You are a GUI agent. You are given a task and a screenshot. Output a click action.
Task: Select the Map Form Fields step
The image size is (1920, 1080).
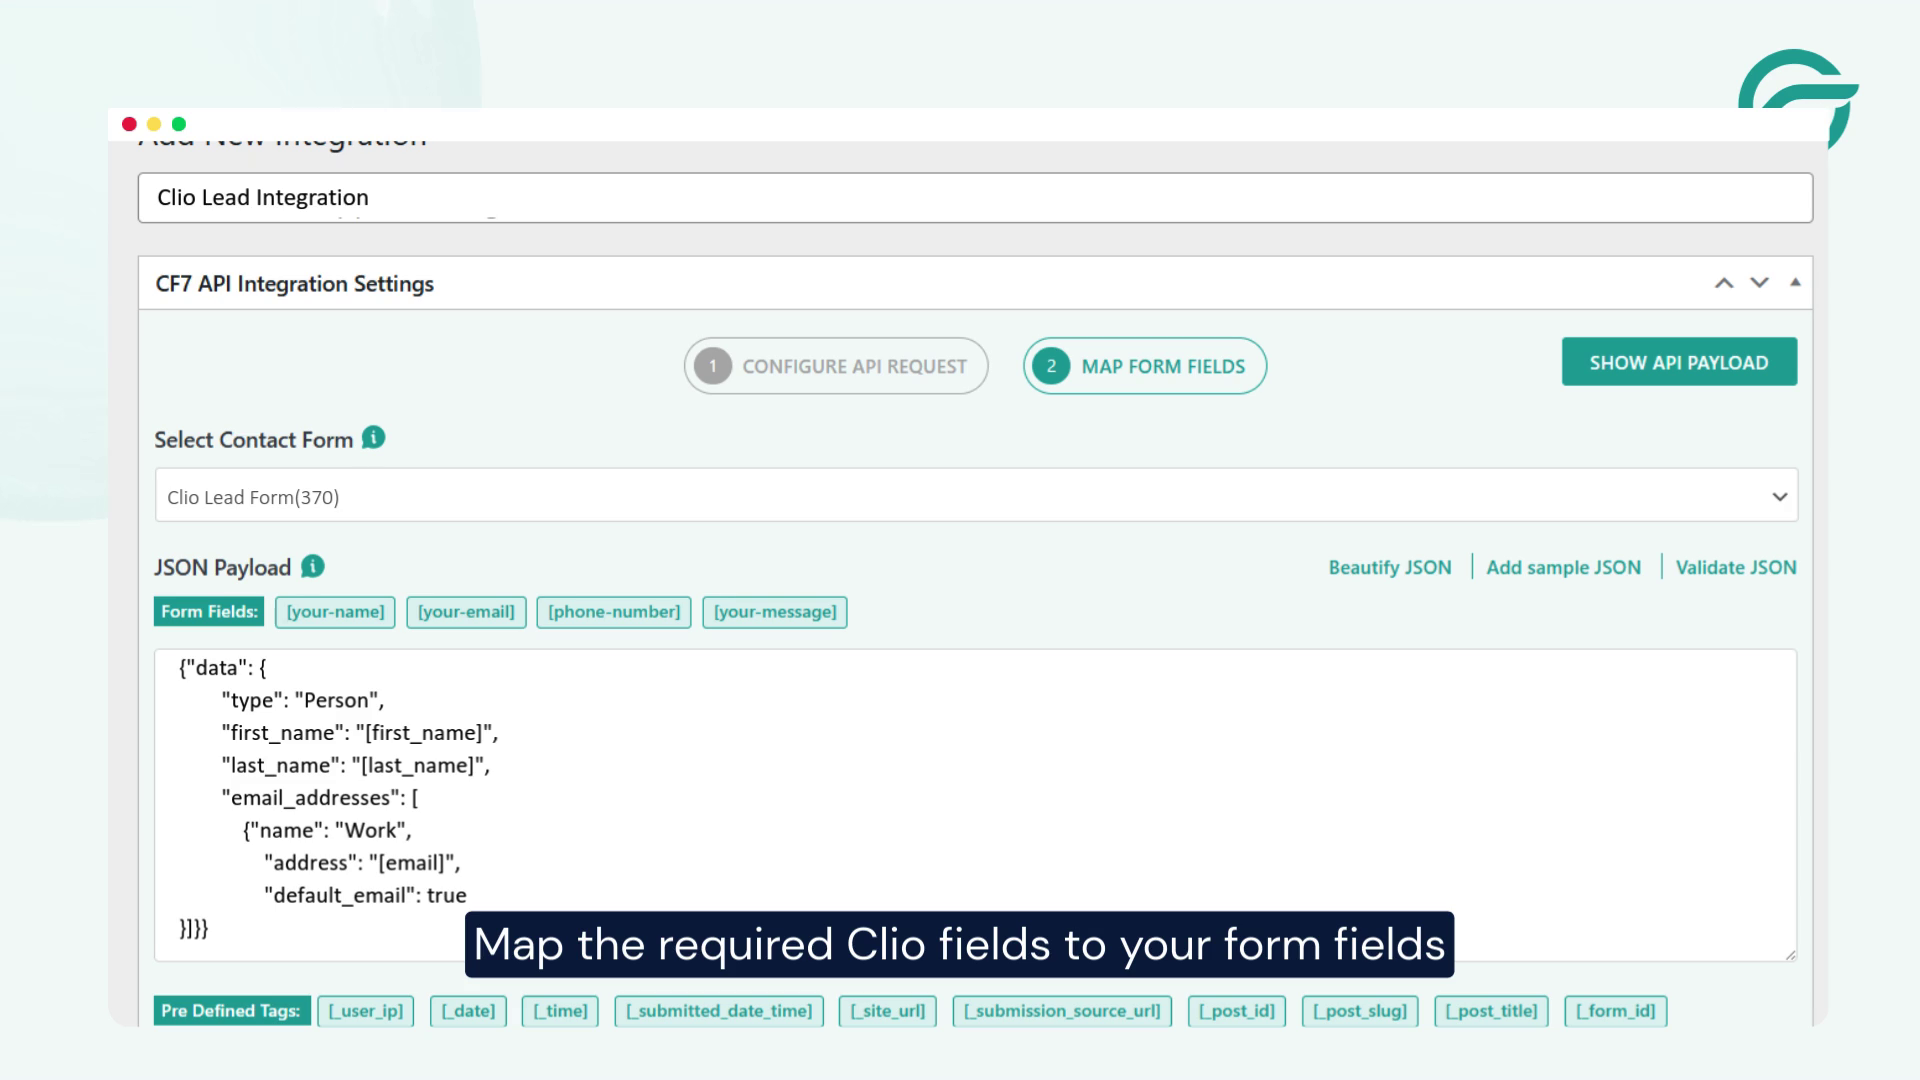(1144, 366)
